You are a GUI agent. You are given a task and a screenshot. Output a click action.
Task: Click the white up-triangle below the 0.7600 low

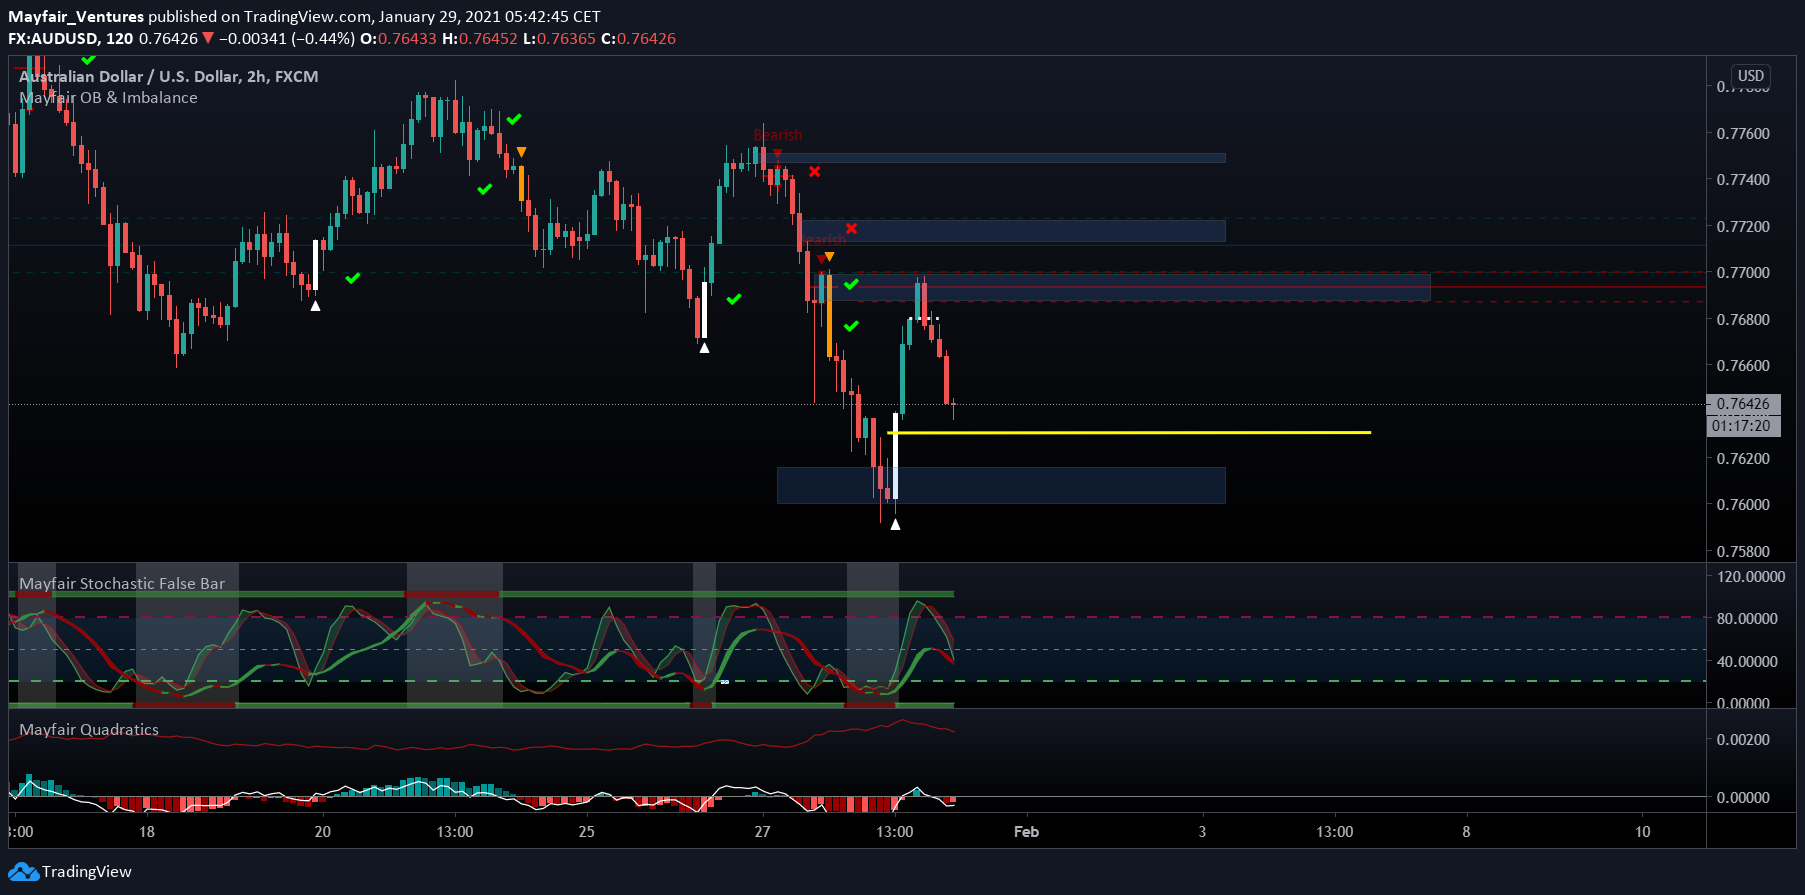point(895,524)
